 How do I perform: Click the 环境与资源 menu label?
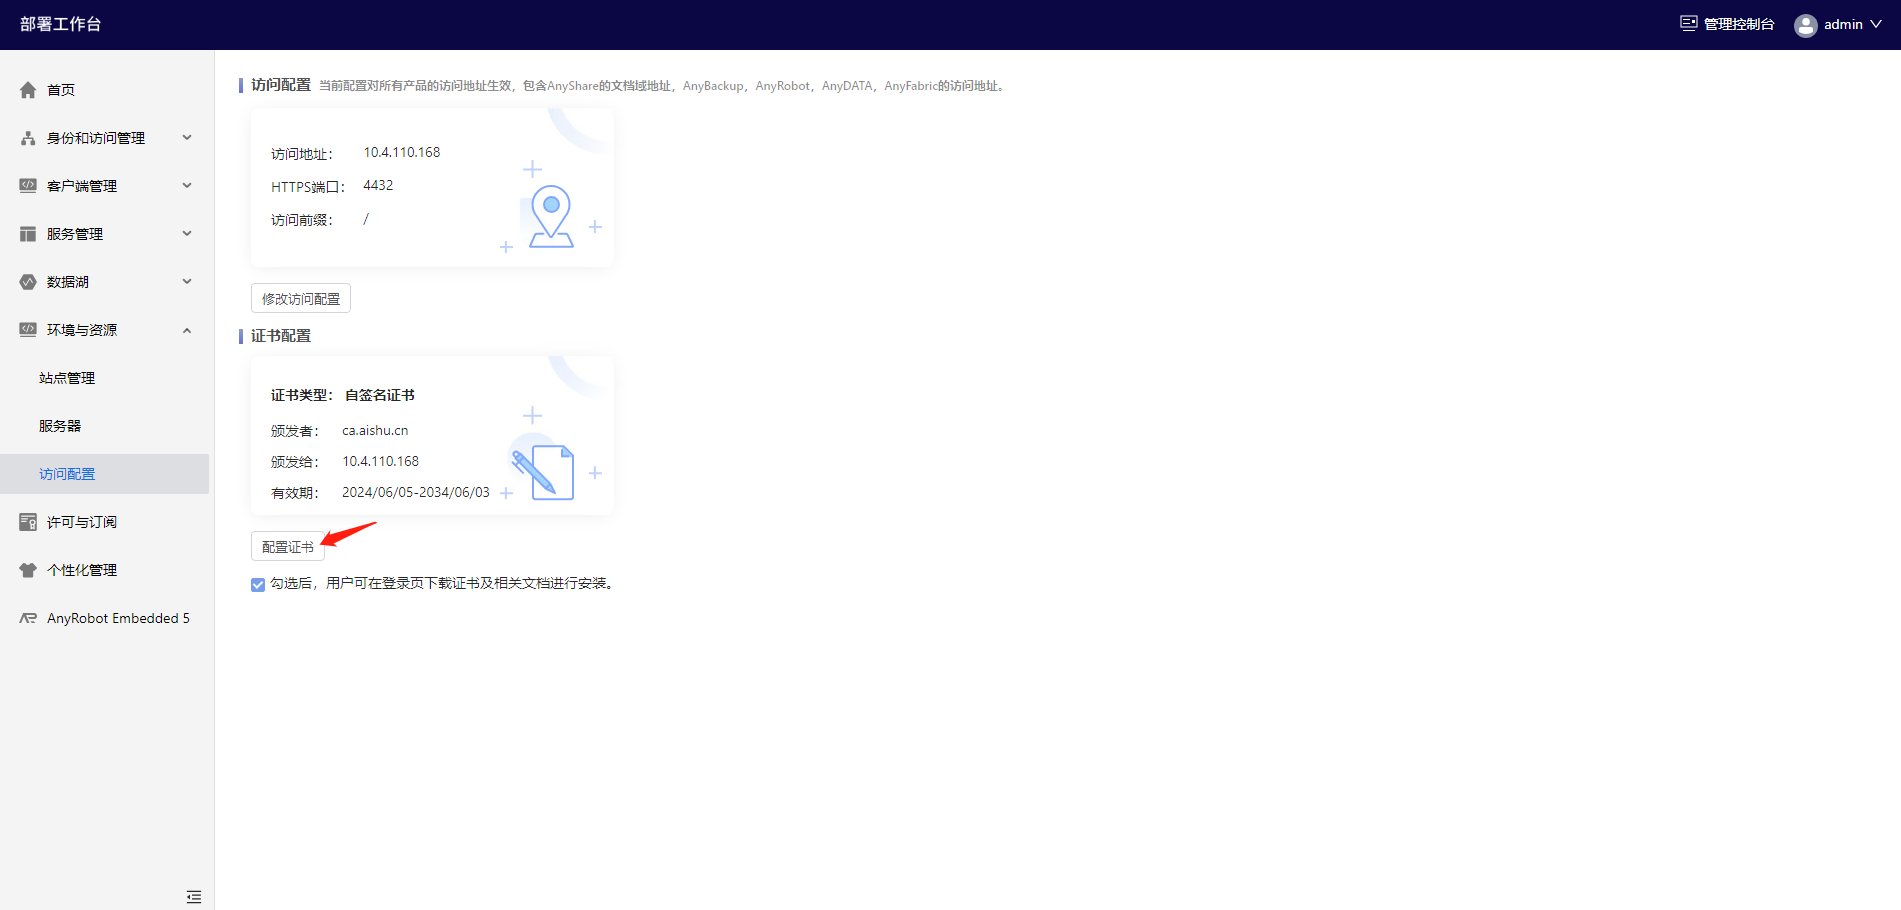click(x=82, y=330)
